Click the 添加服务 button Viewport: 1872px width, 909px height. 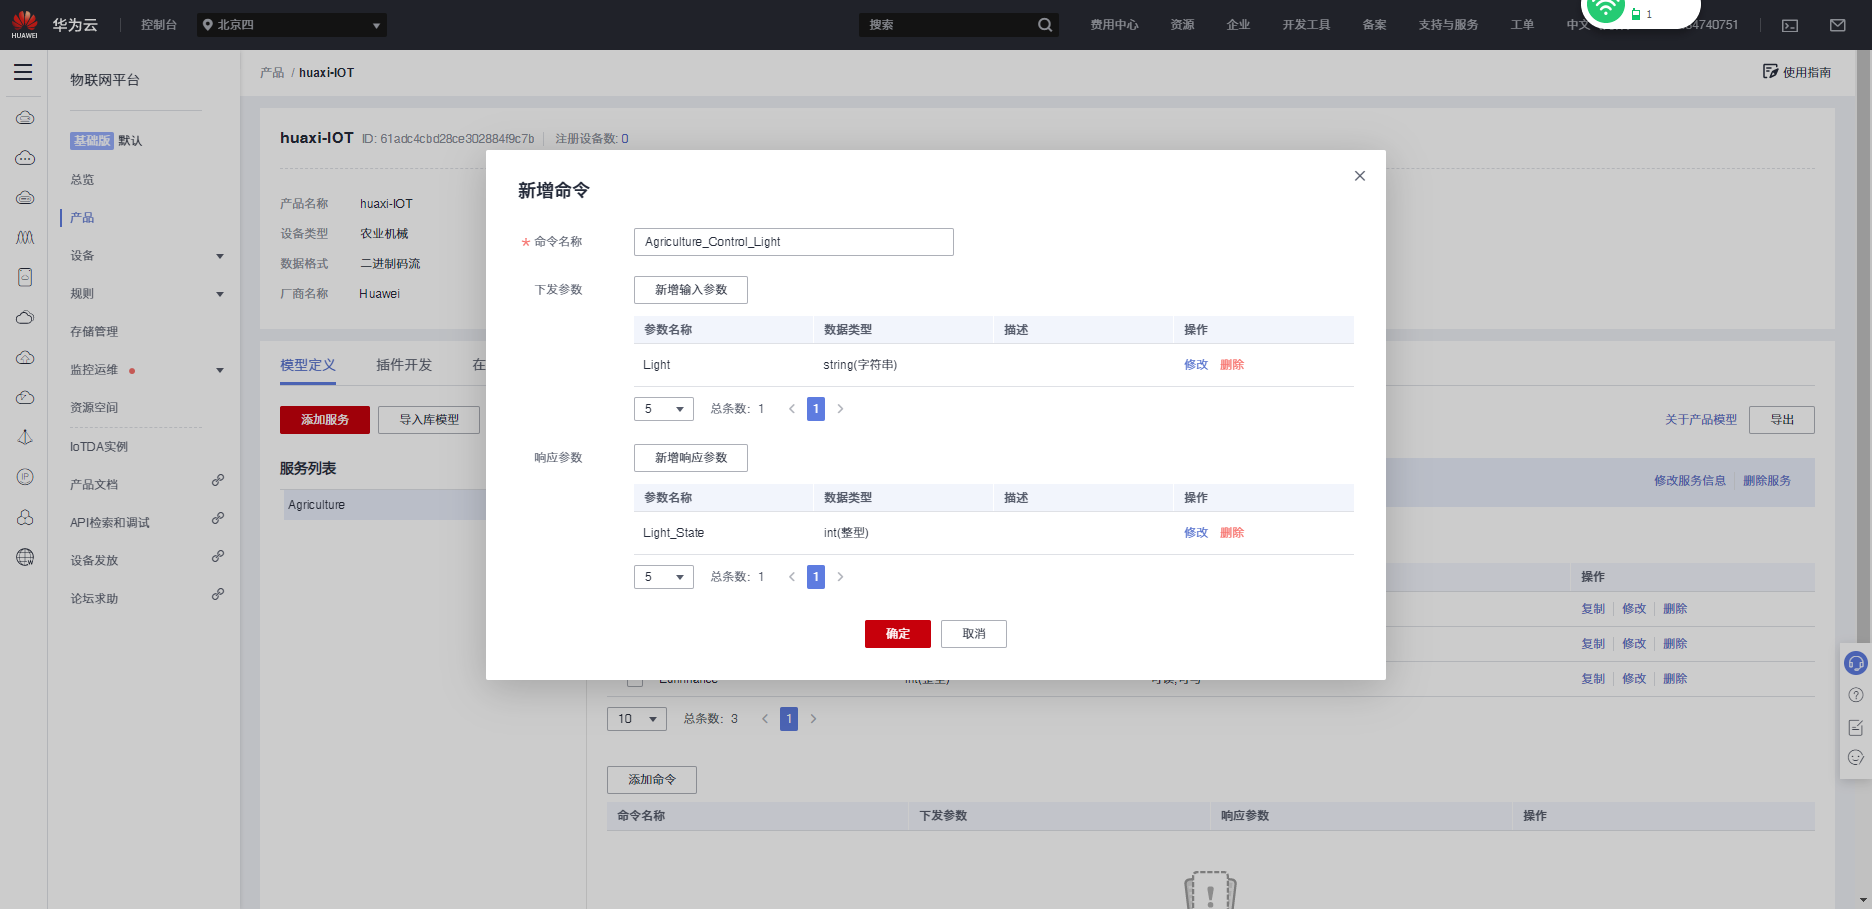point(325,420)
